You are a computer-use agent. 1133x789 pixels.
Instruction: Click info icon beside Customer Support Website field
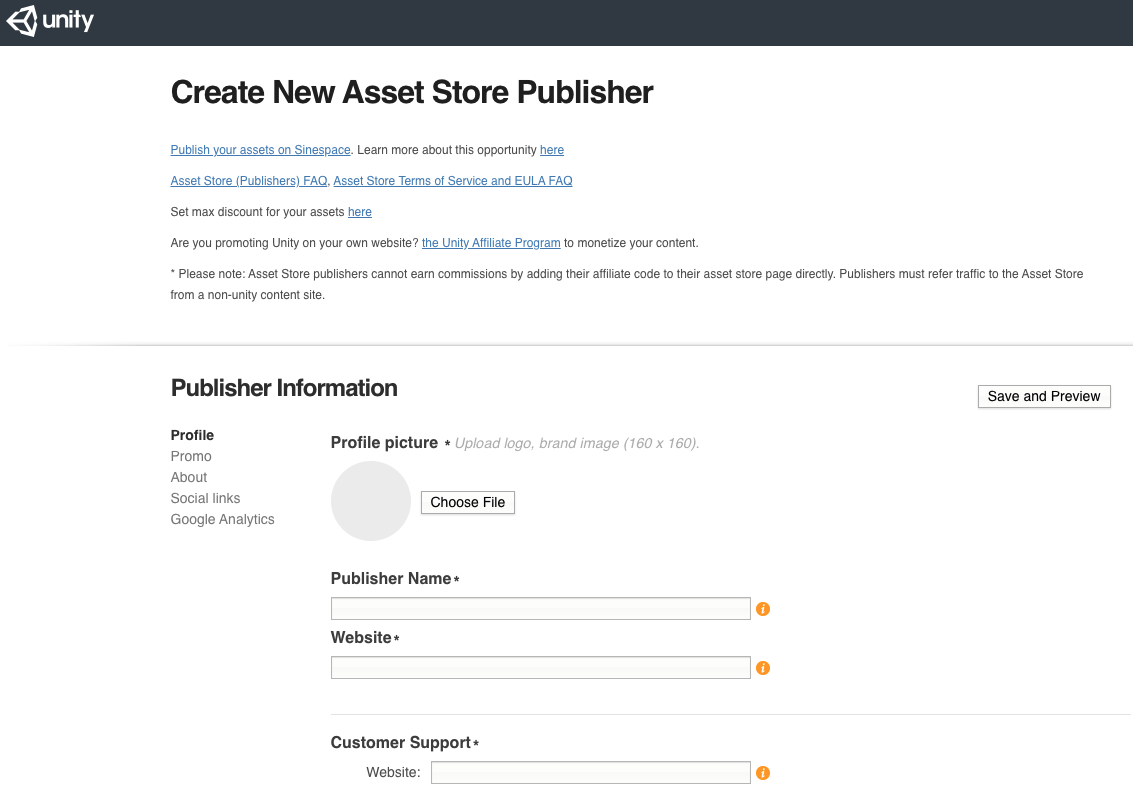tap(762, 773)
